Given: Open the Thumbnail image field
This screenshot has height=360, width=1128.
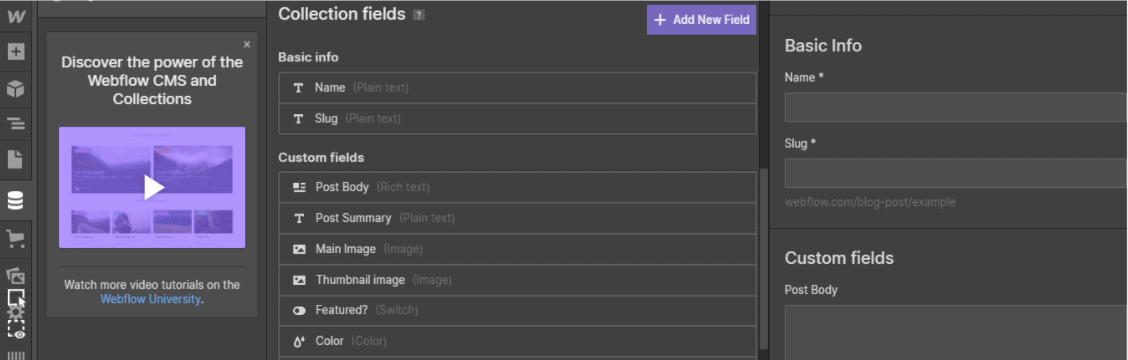Looking at the screenshot, I should tap(517, 279).
